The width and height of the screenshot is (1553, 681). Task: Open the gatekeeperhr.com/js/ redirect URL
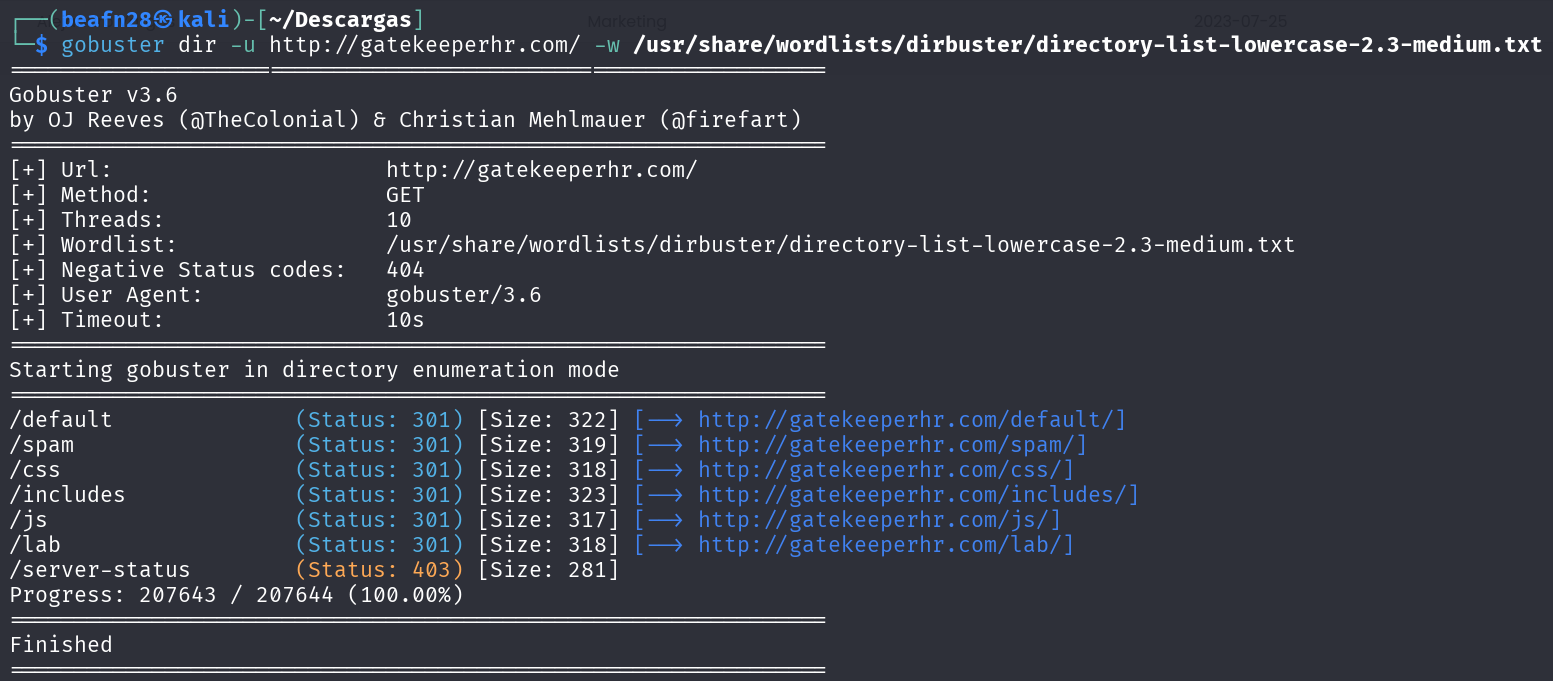pyautogui.click(x=879, y=520)
